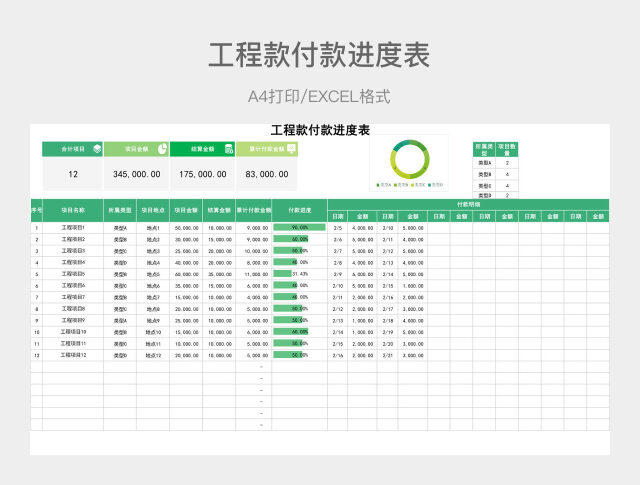
Task: Select 50,000.00 project amount in row 1
Action: [x=187, y=228]
